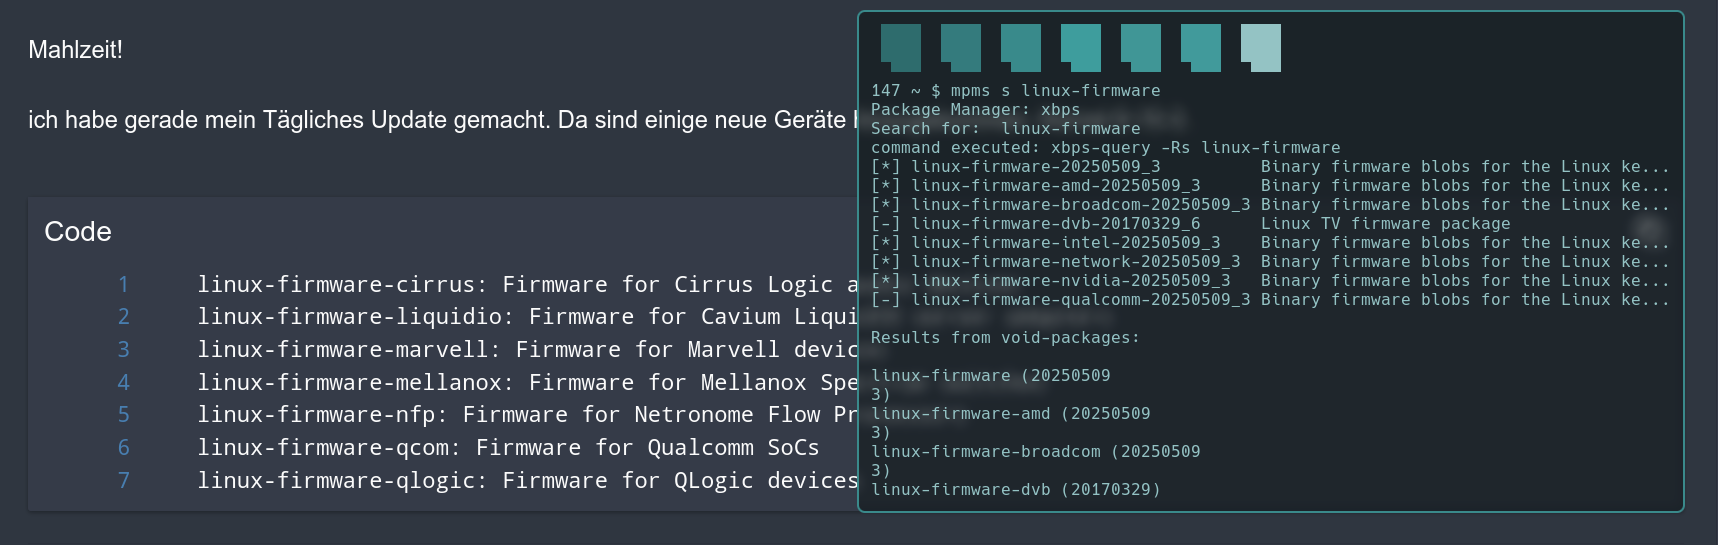Click the linux-firmware-qcom code line
The image size is (1718, 545).
pos(508,448)
